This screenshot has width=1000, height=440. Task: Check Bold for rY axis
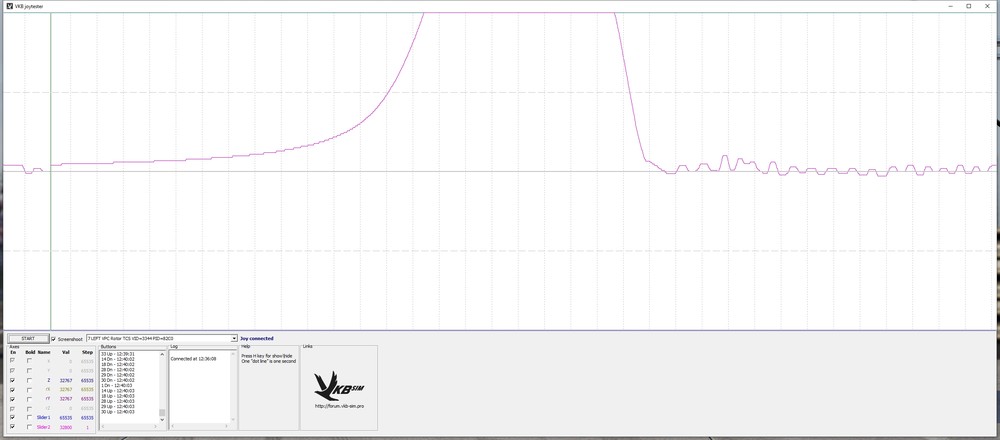click(x=29, y=399)
